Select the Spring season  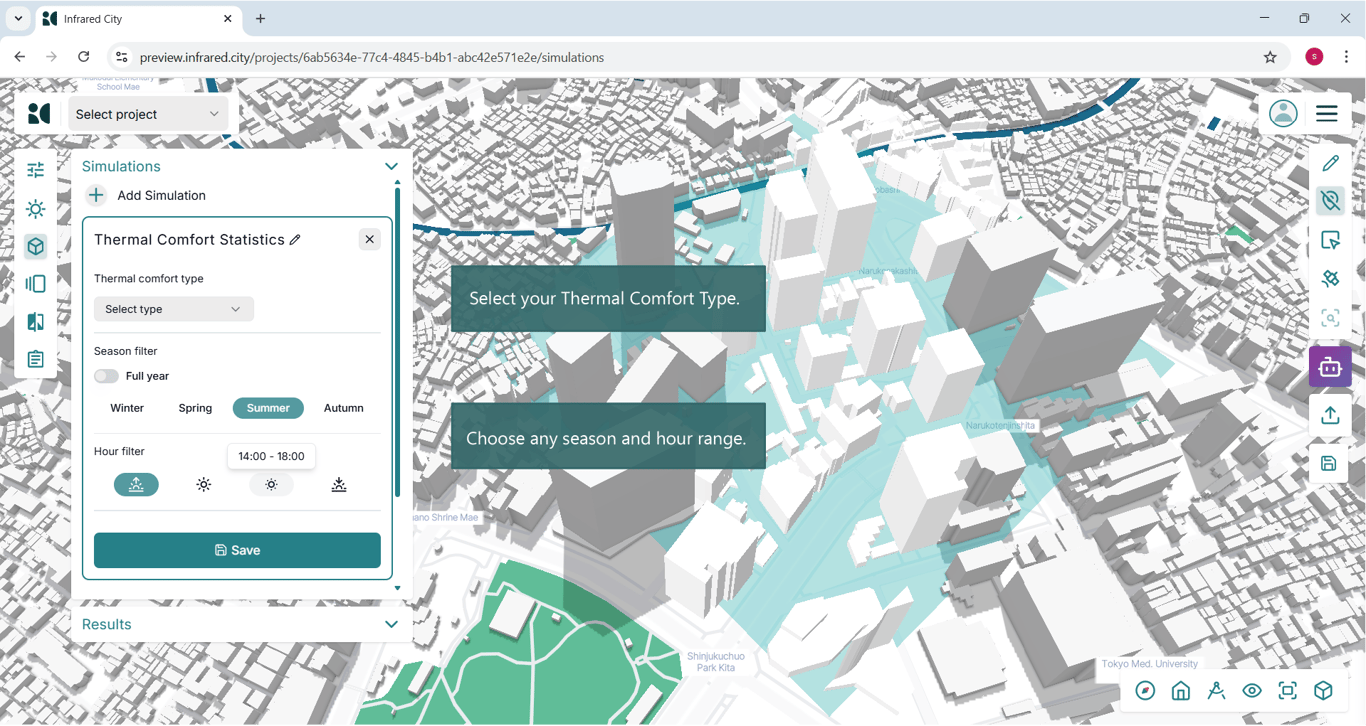pyautogui.click(x=195, y=408)
